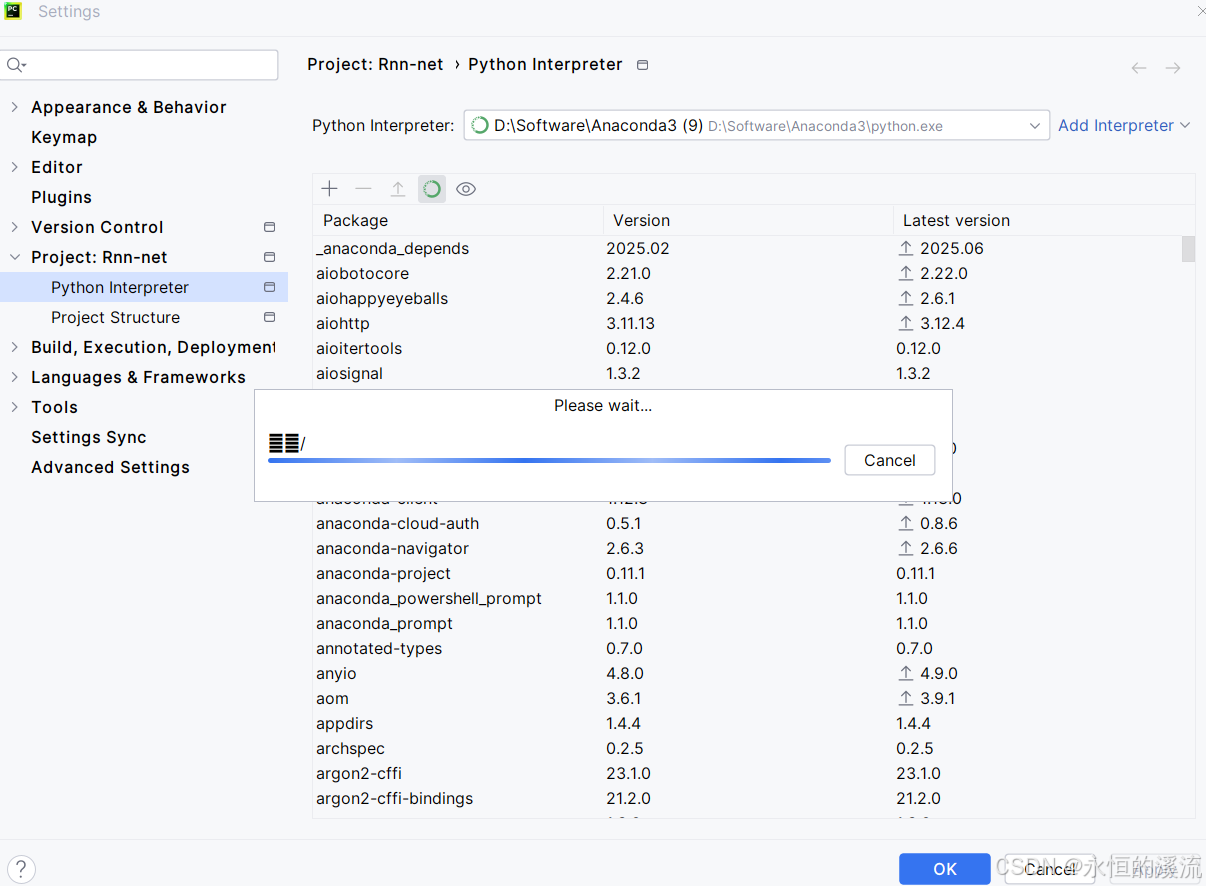1206x886 pixels.
Task: Click upgrade arrow for aom
Action: tap(906, 698)
